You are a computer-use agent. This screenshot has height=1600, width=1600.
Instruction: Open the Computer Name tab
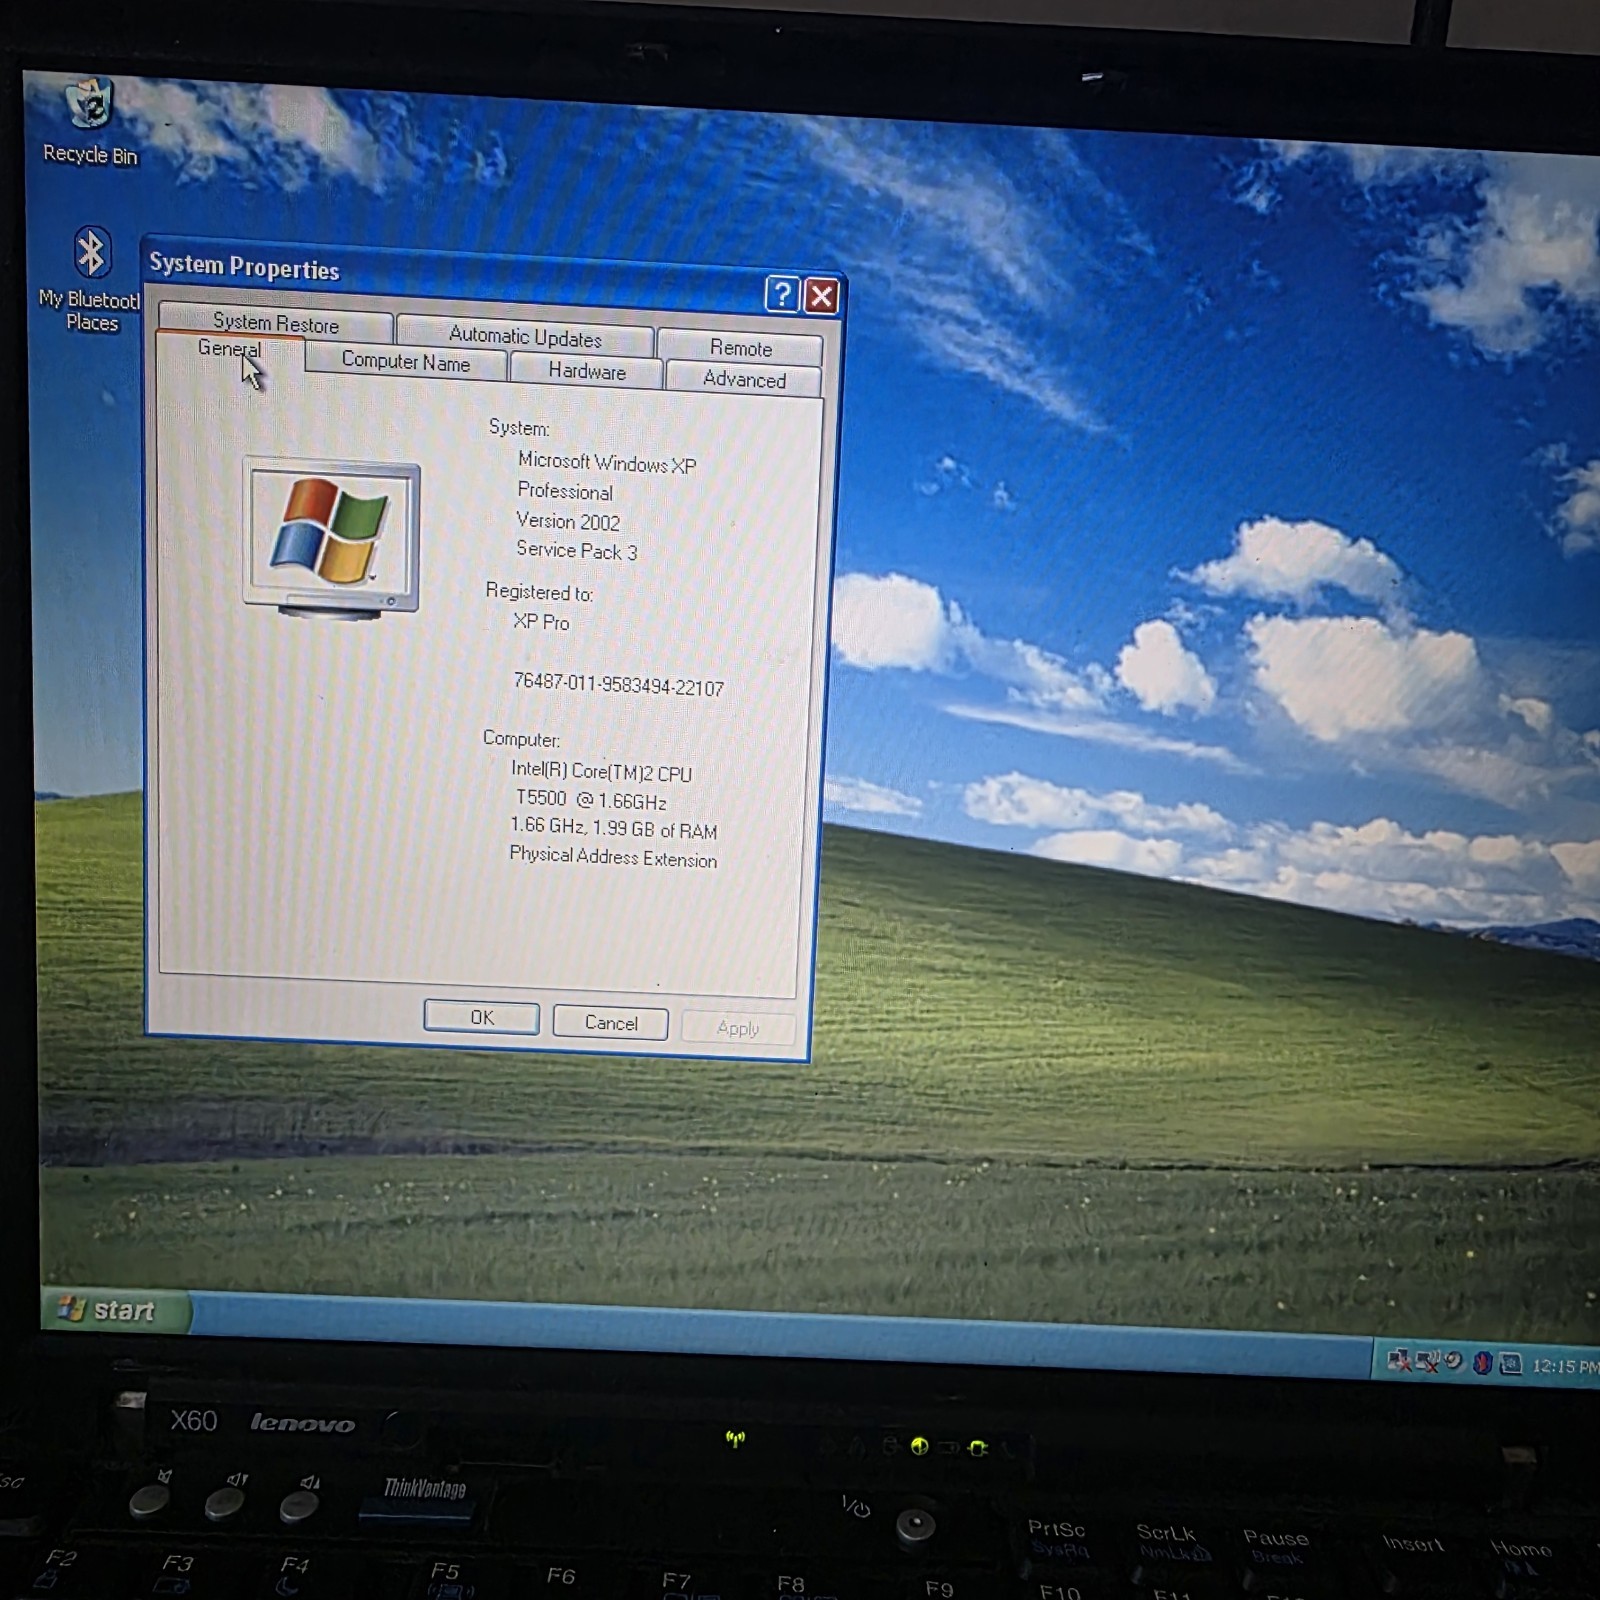pos(405,361)
